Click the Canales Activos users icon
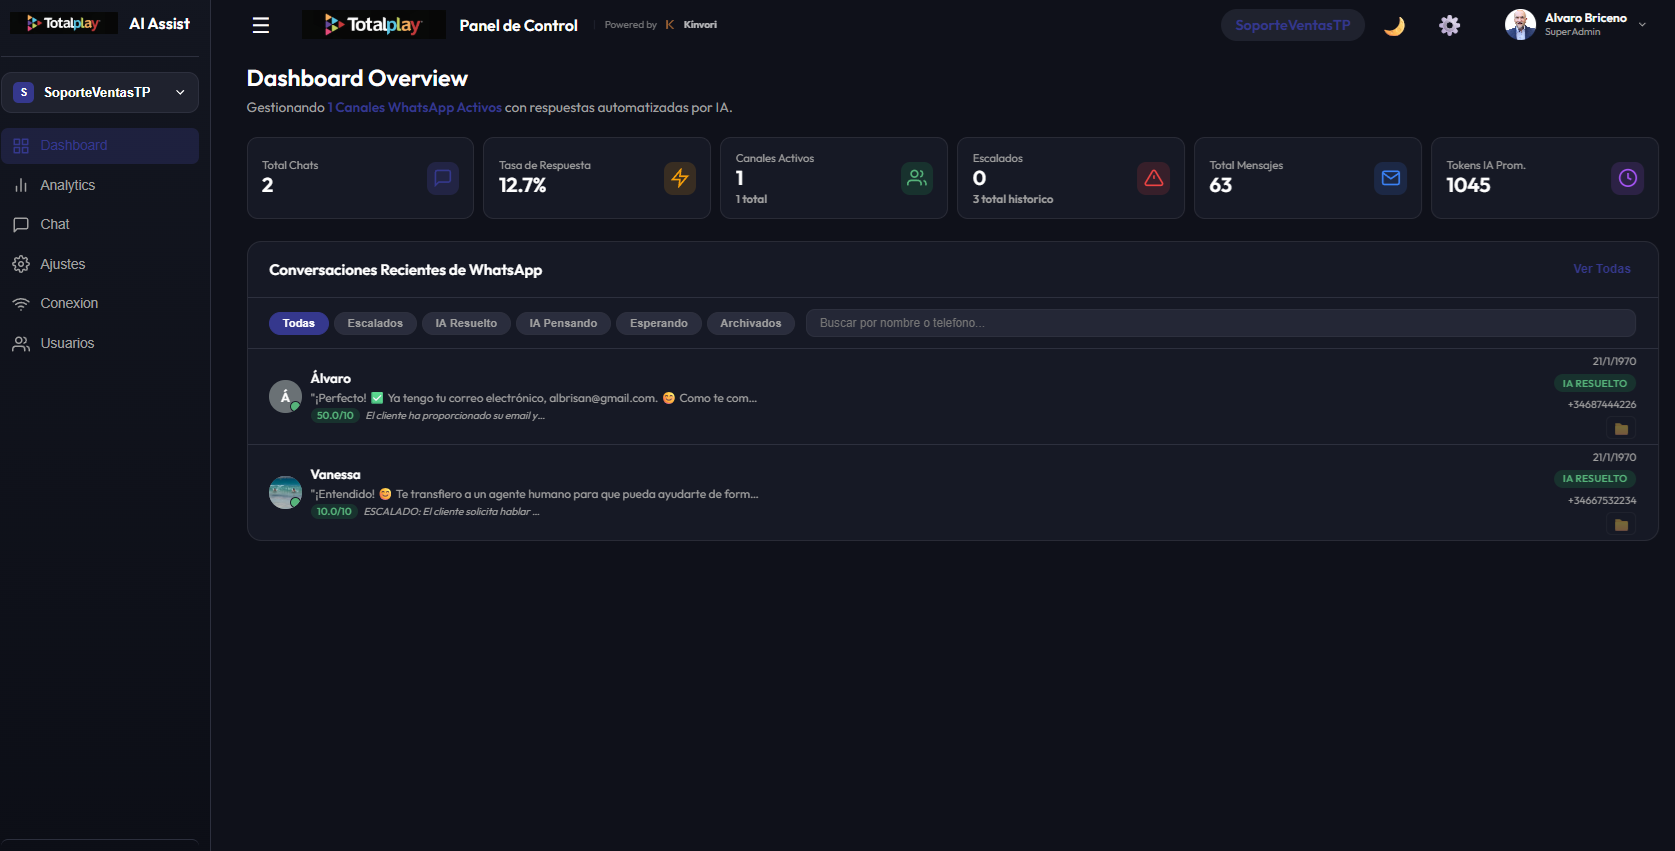This screenshot has height=851, width=1675. 916,178
